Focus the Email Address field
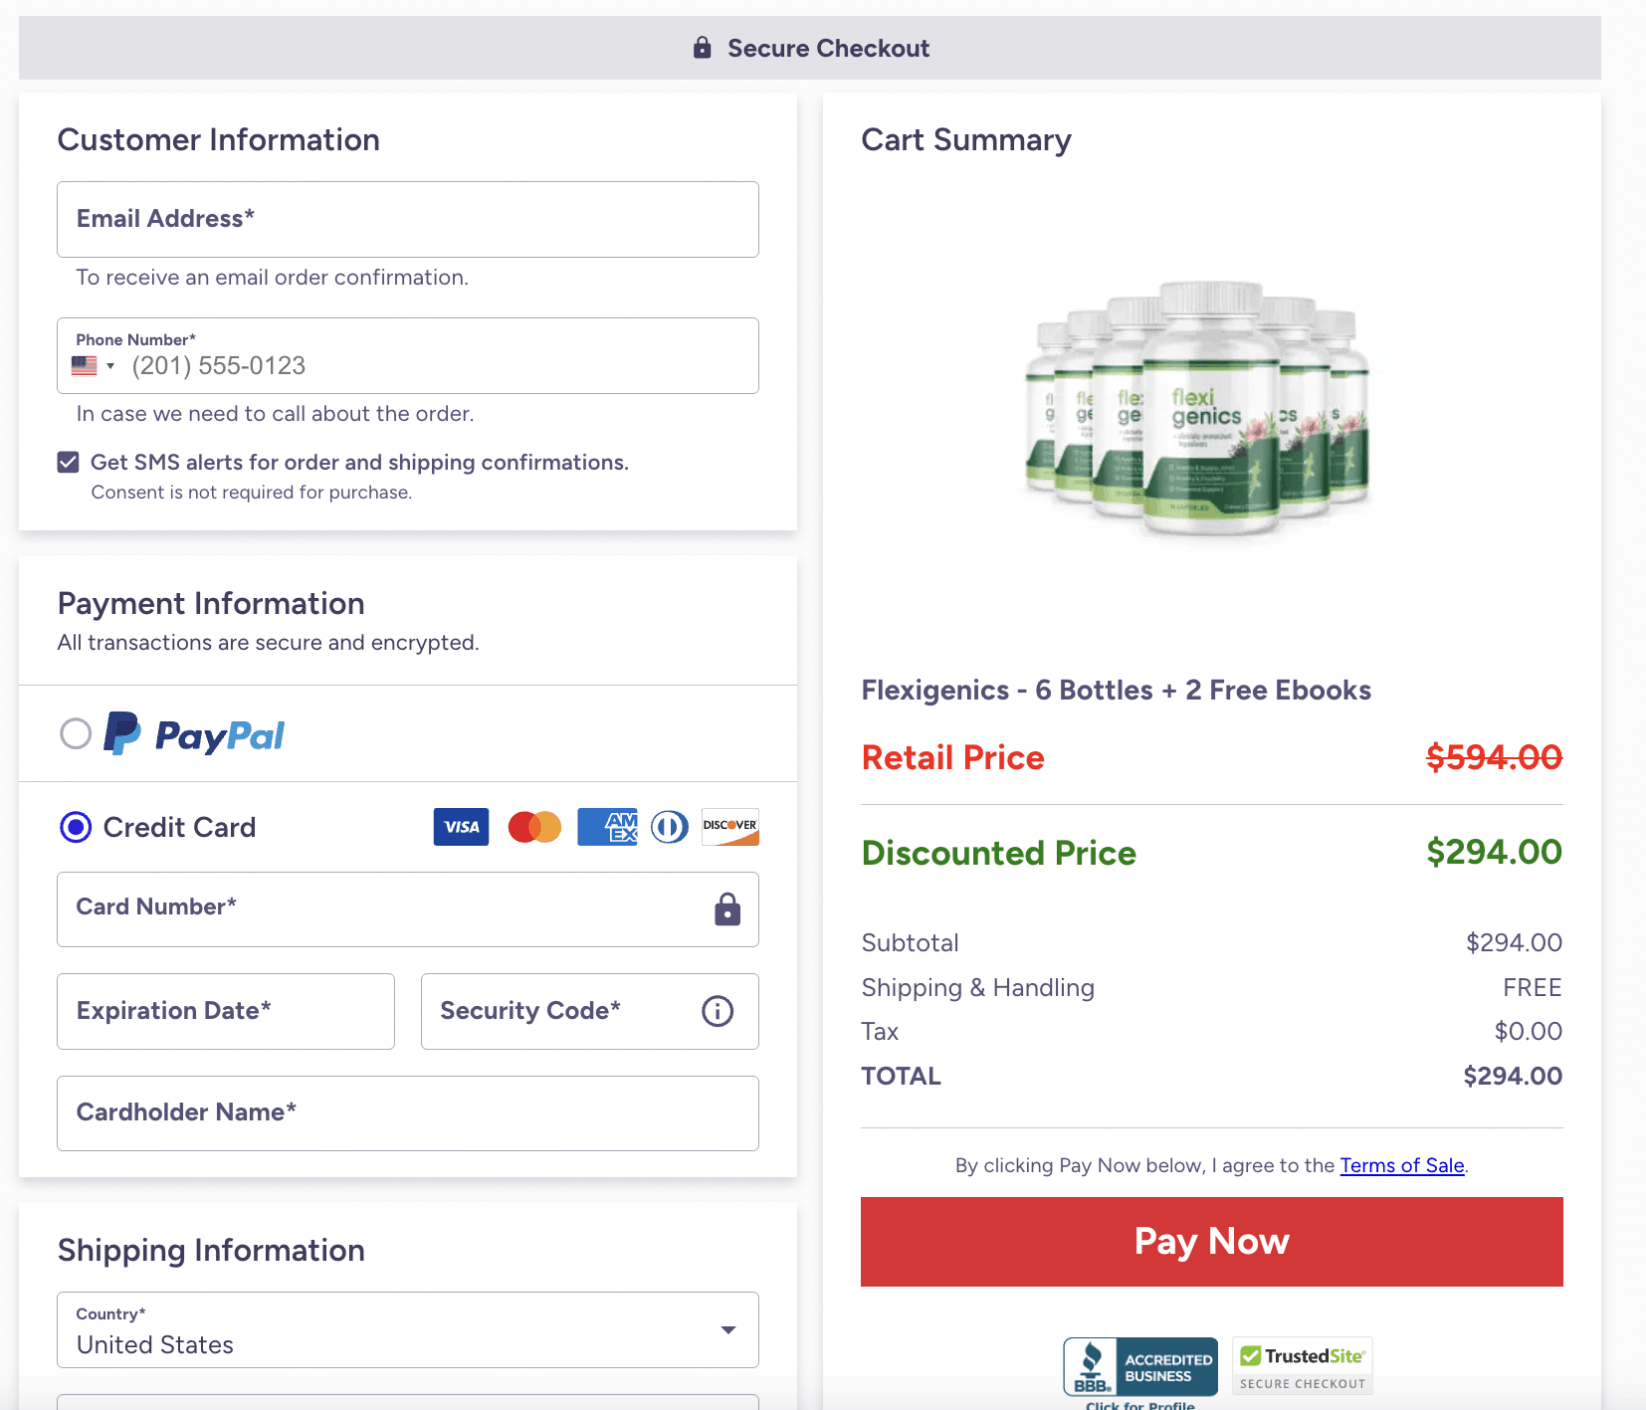The height and width of the screenshot is (1410, 1646). [x=408, y=219]
